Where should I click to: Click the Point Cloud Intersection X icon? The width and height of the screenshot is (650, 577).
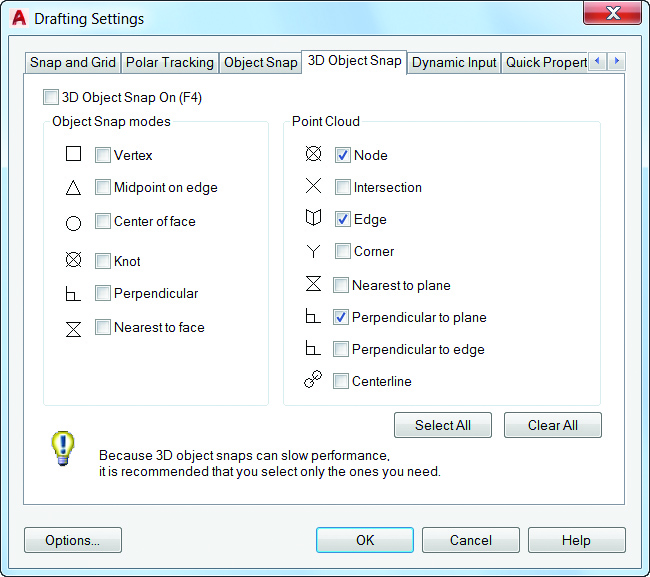(x=313, y=186)
